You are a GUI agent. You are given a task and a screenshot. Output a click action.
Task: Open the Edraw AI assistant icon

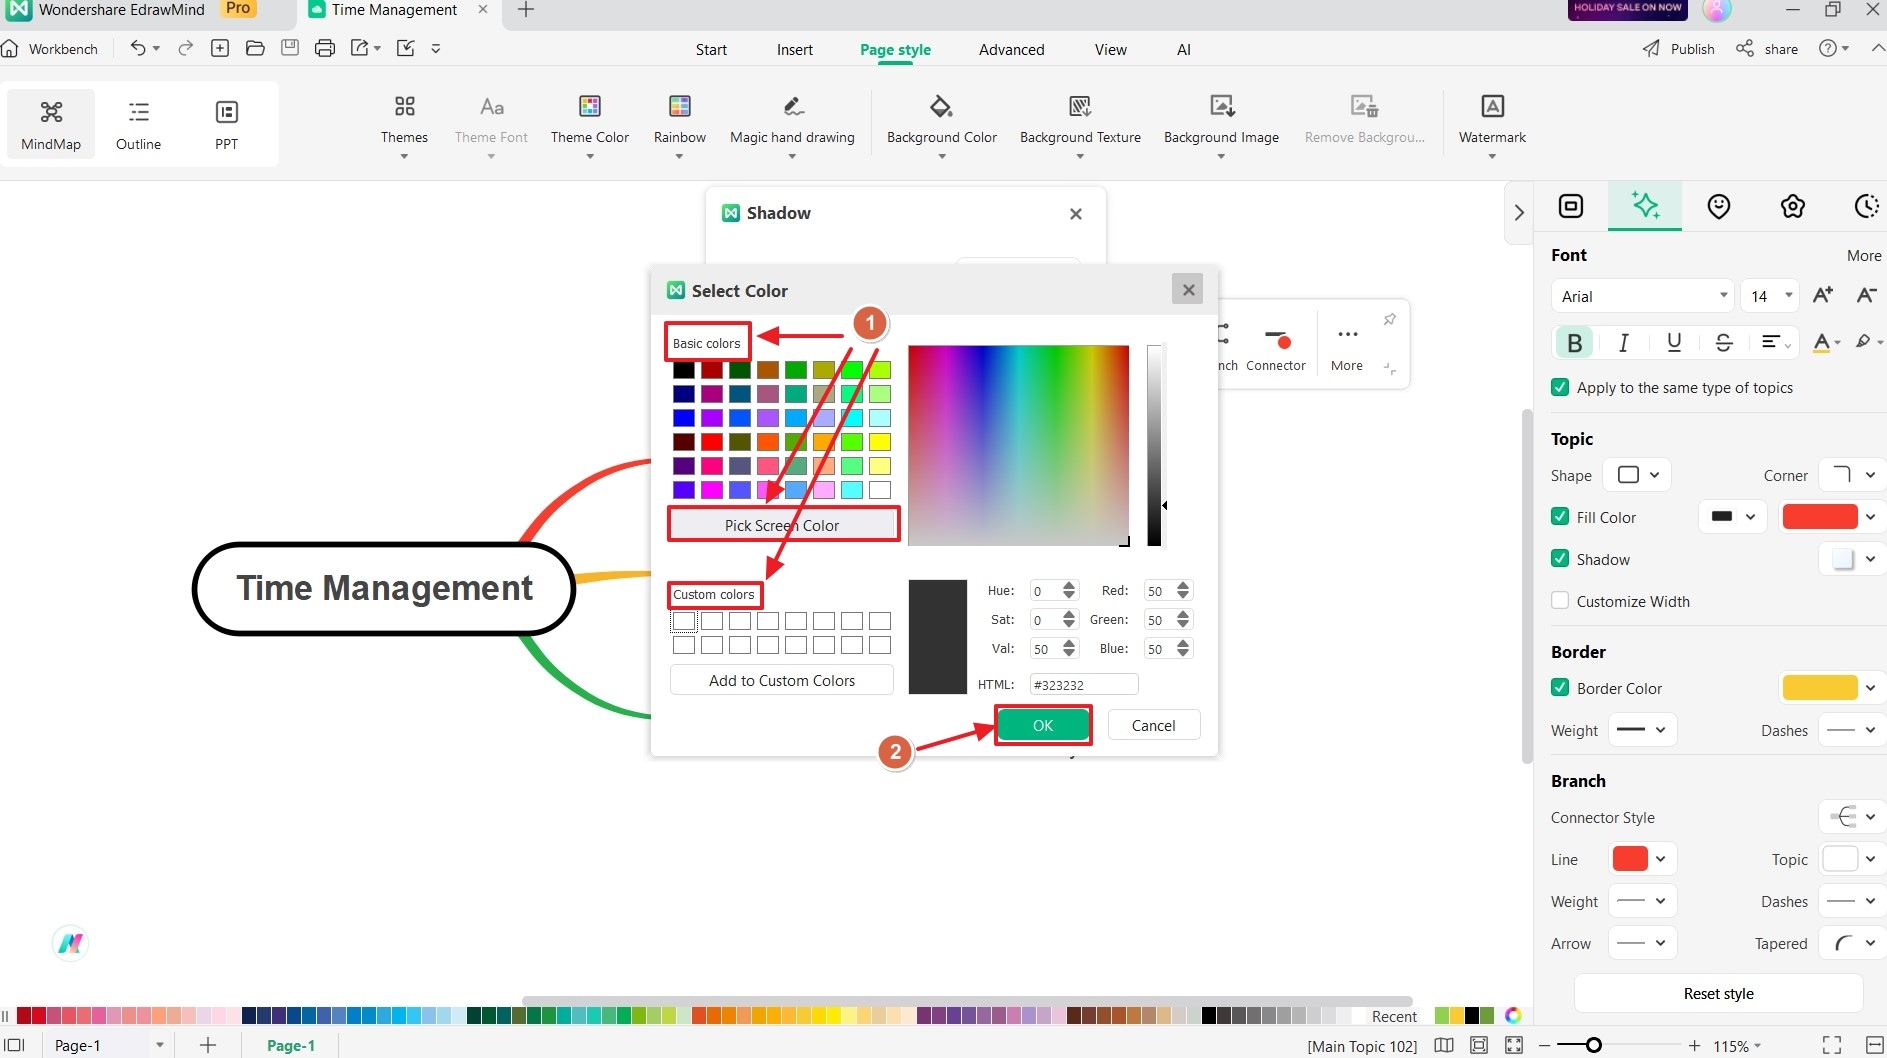tap(70, 943)
